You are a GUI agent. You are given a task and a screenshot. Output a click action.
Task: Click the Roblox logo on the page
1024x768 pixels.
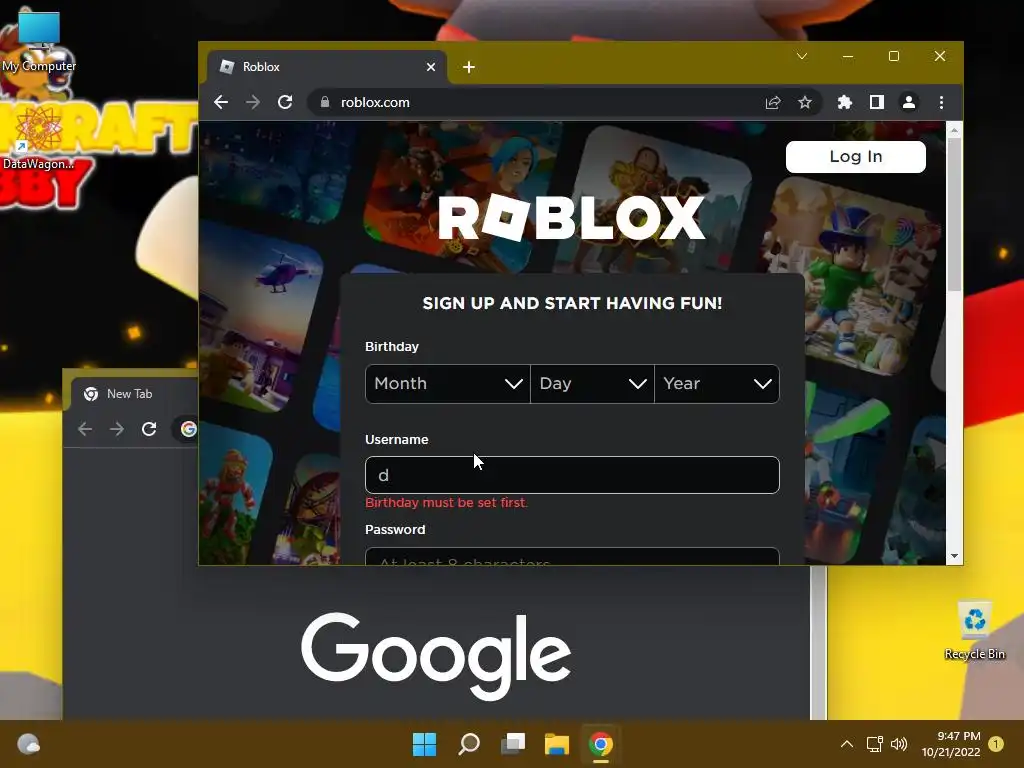[x=572, y=218]
